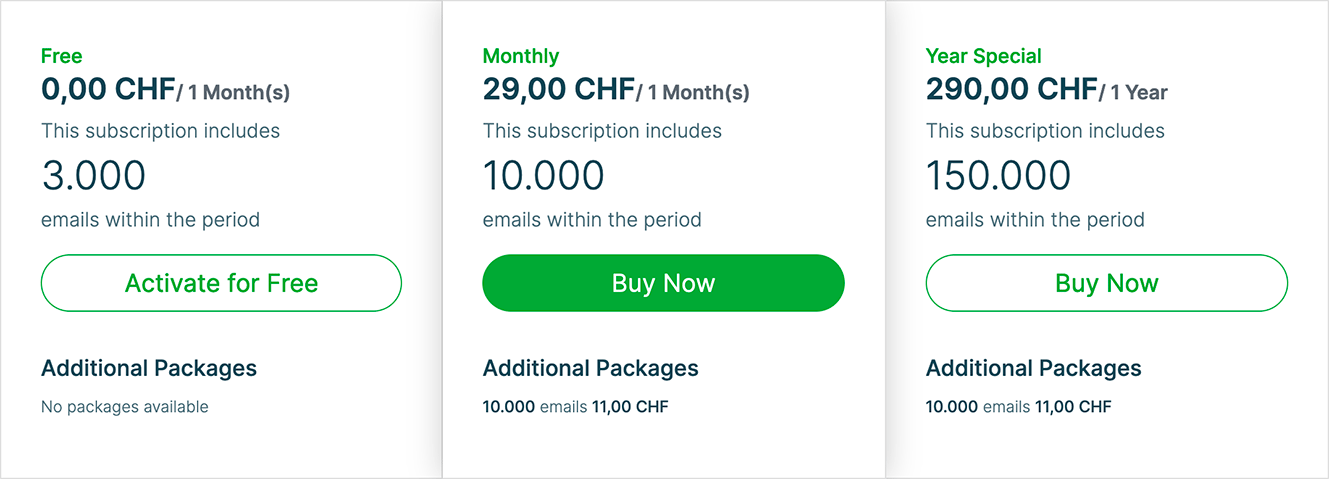Click the 290,00 CHF price
The image size is (1329, 479).
click(x=1011, y=90)
